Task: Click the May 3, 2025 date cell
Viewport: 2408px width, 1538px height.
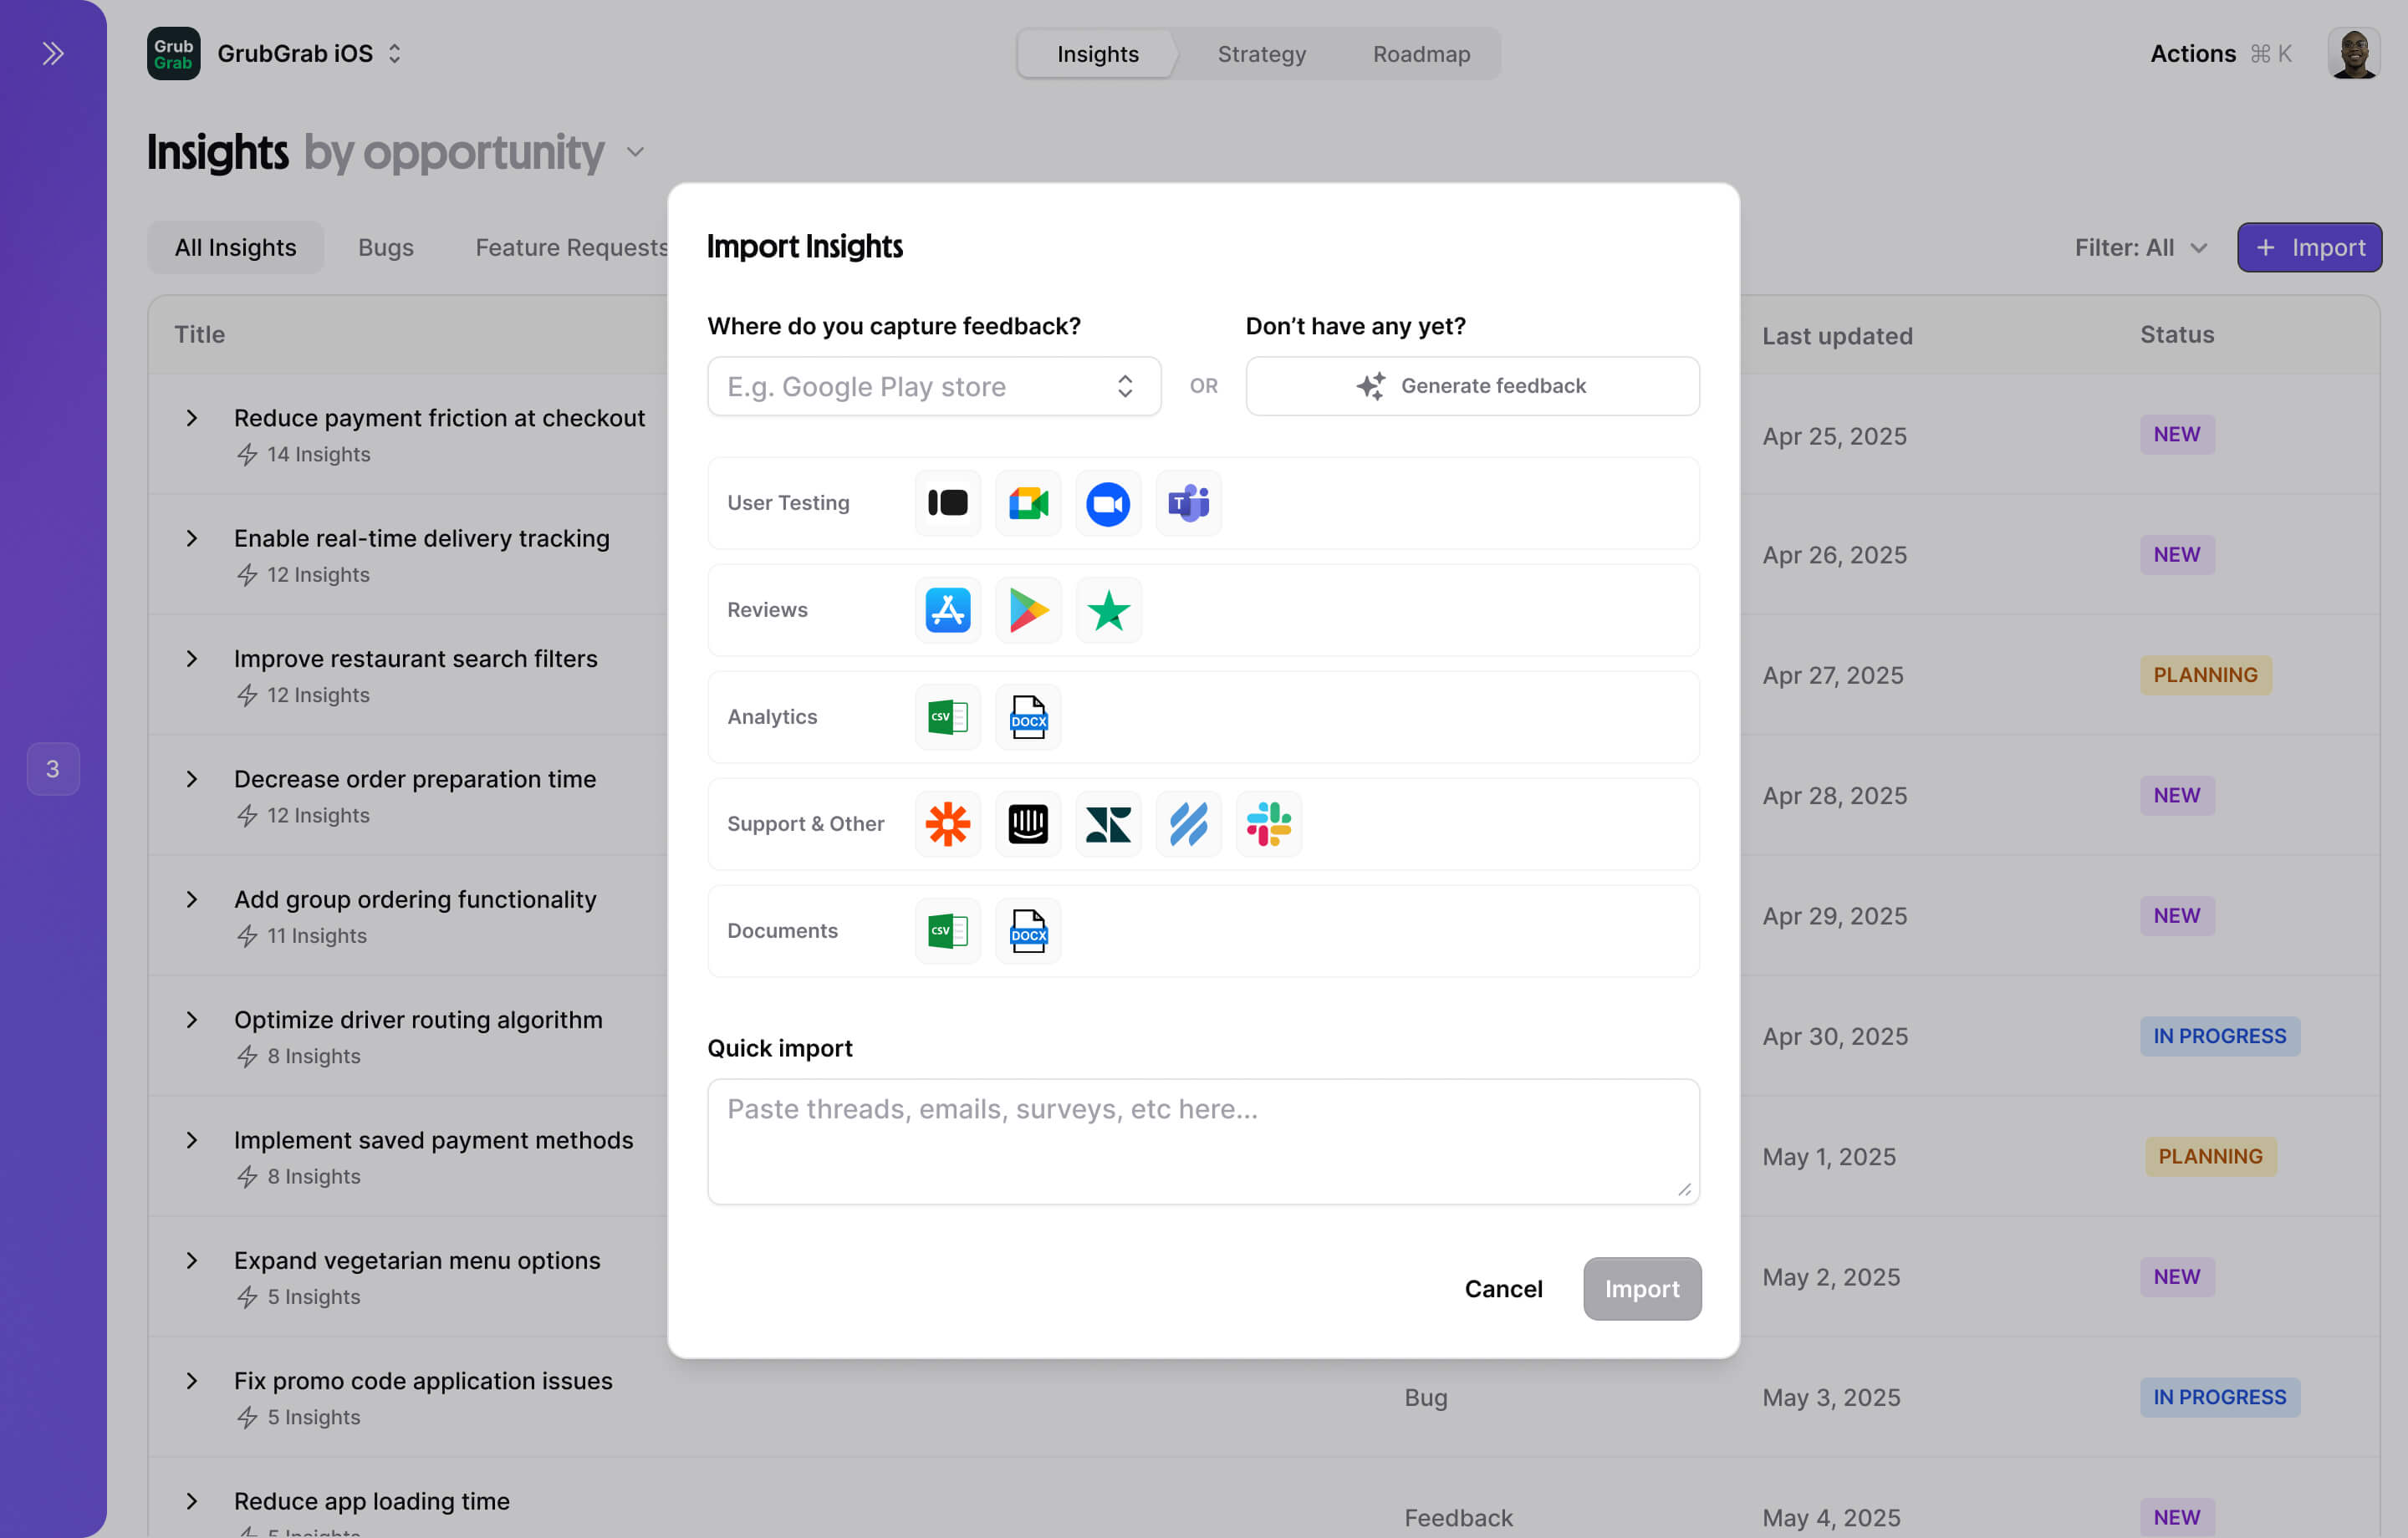Action: [x=1831, y=1398]
